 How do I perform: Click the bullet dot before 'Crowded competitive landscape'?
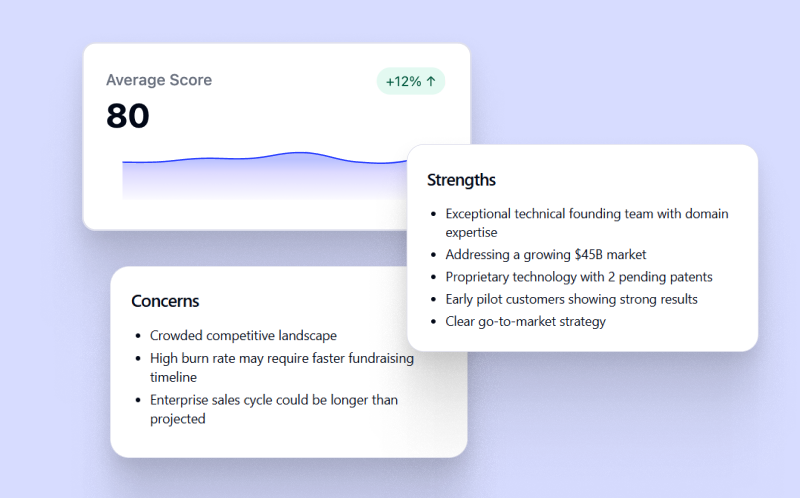(x=138, y=336)
